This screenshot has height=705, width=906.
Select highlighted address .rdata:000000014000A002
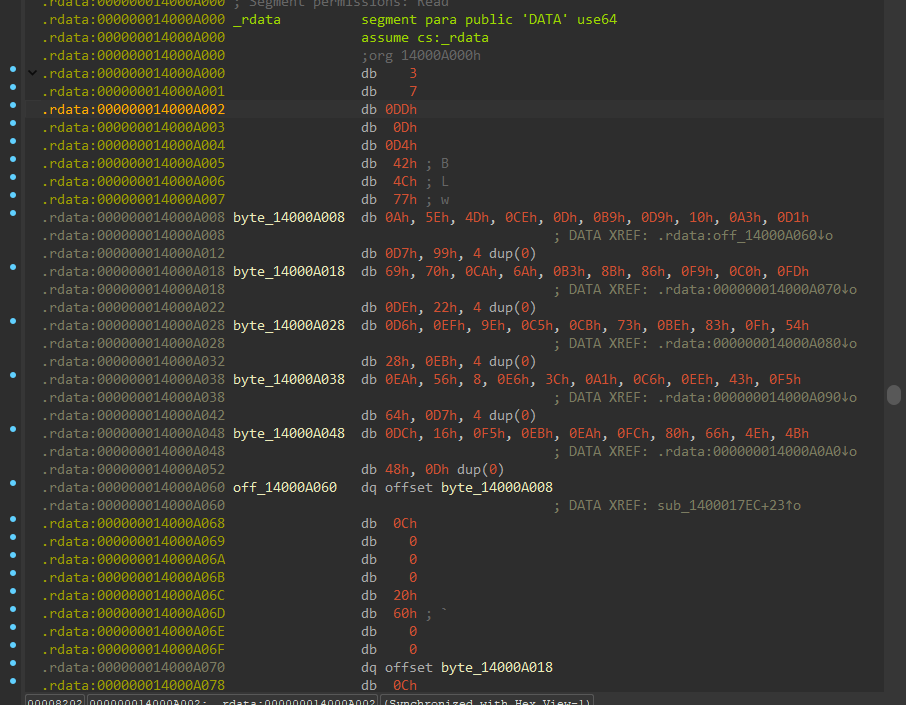pos(133,109)
